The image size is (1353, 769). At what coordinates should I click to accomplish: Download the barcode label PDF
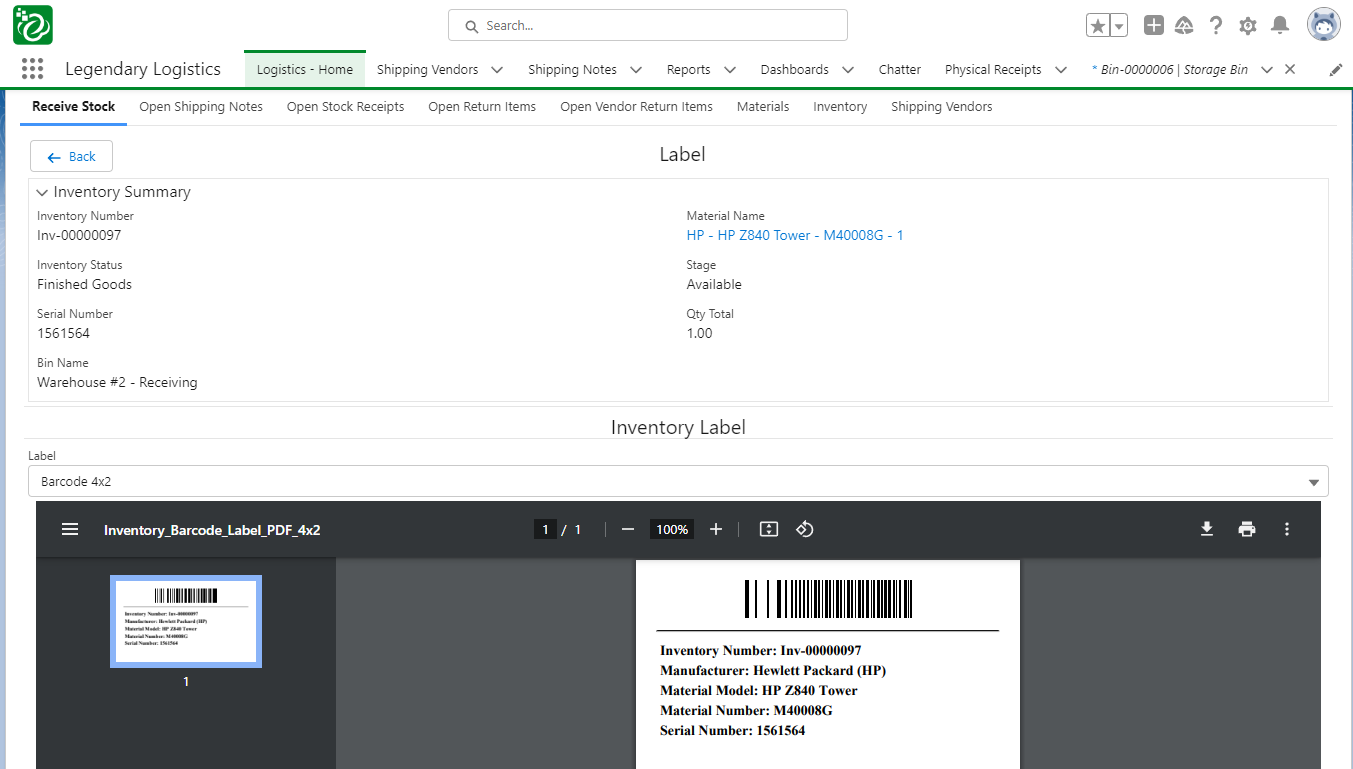[1207, 529]
